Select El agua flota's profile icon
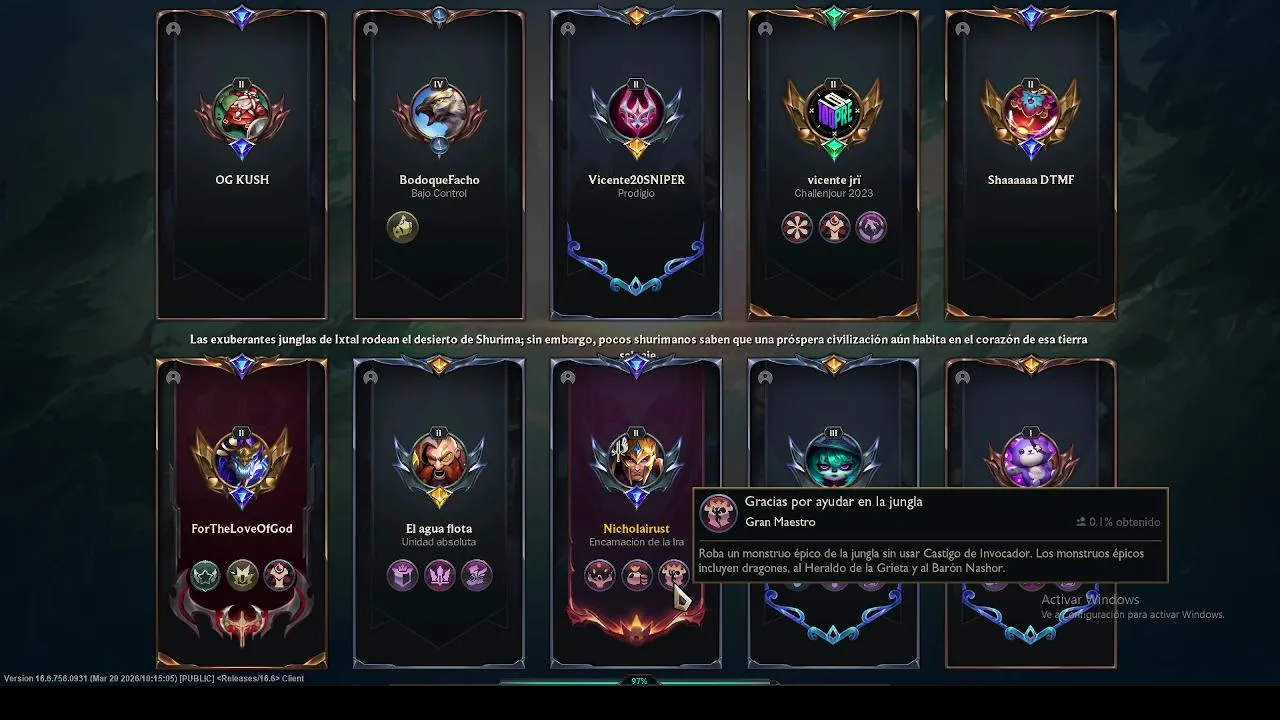 click(439, 462)
